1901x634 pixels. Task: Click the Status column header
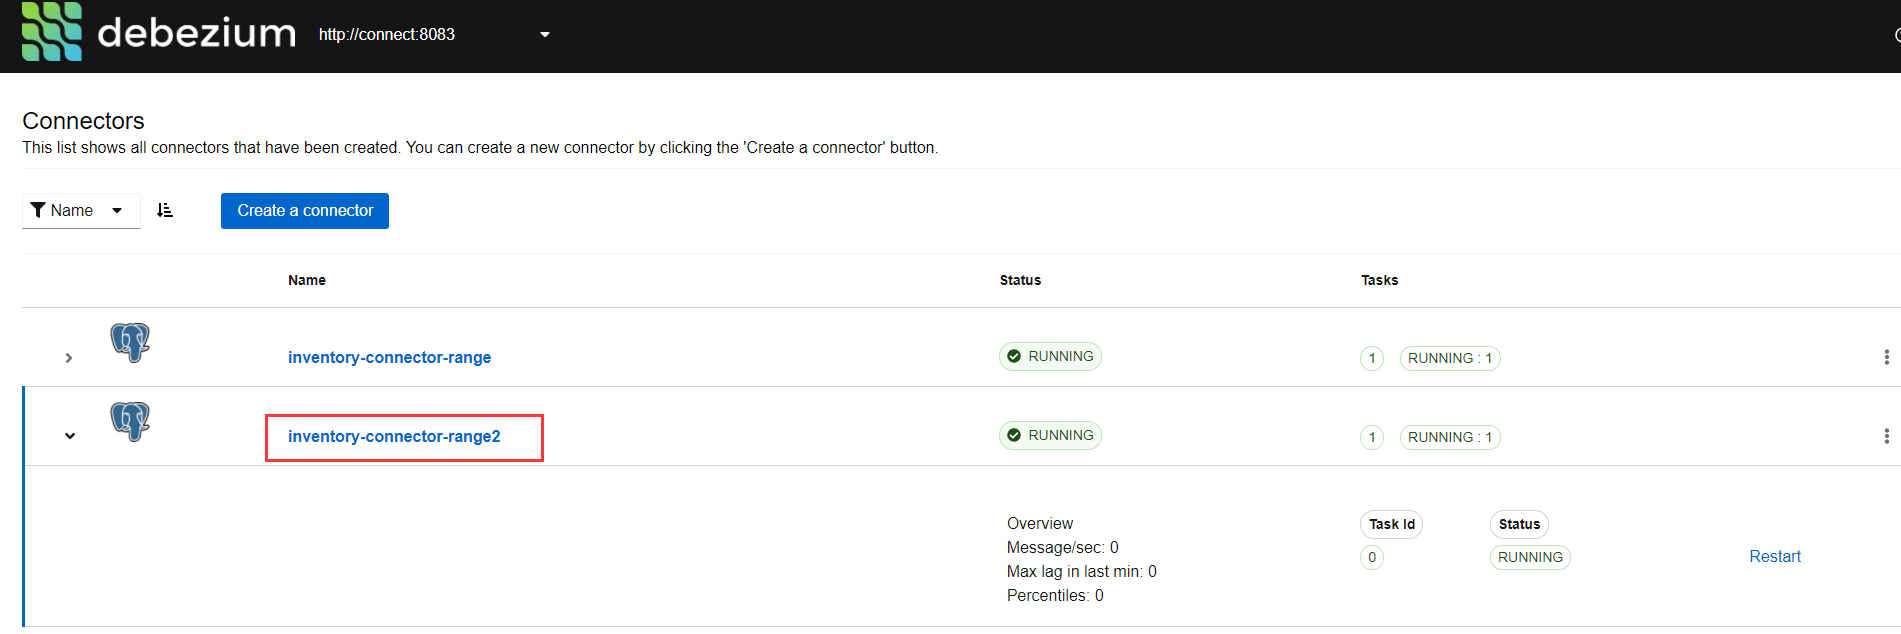[1020, 280]
